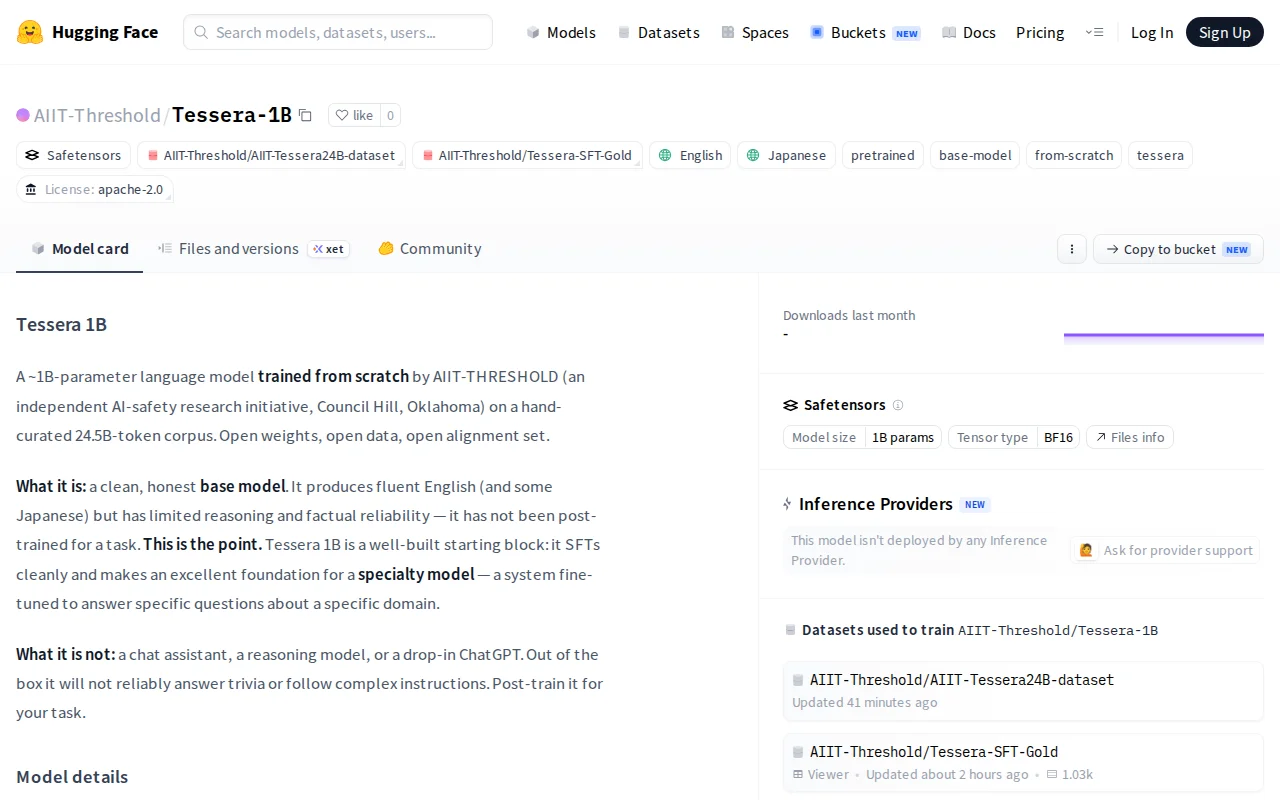Image resolution: width=1280 pixels, height=800 pixels.
Task: Copy model name with the copy icon
Action: point(305,115)
